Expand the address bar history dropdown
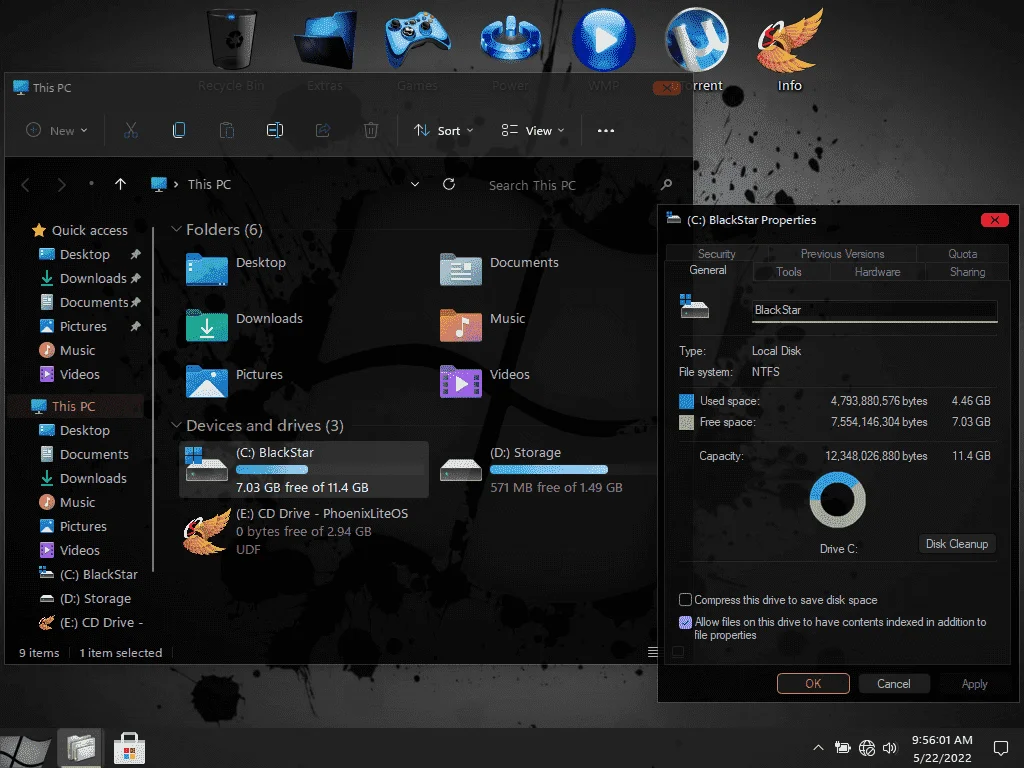 tap(415, 184)
